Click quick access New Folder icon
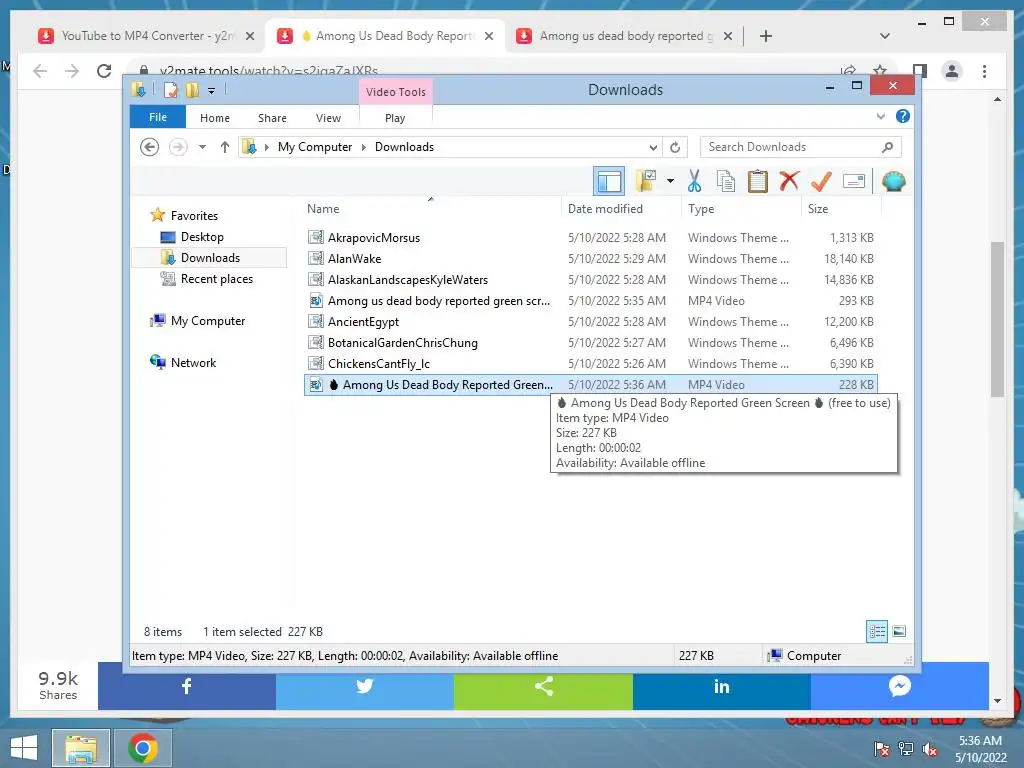The height and width of the screenshot is (768, 1024). coord(192,90)
